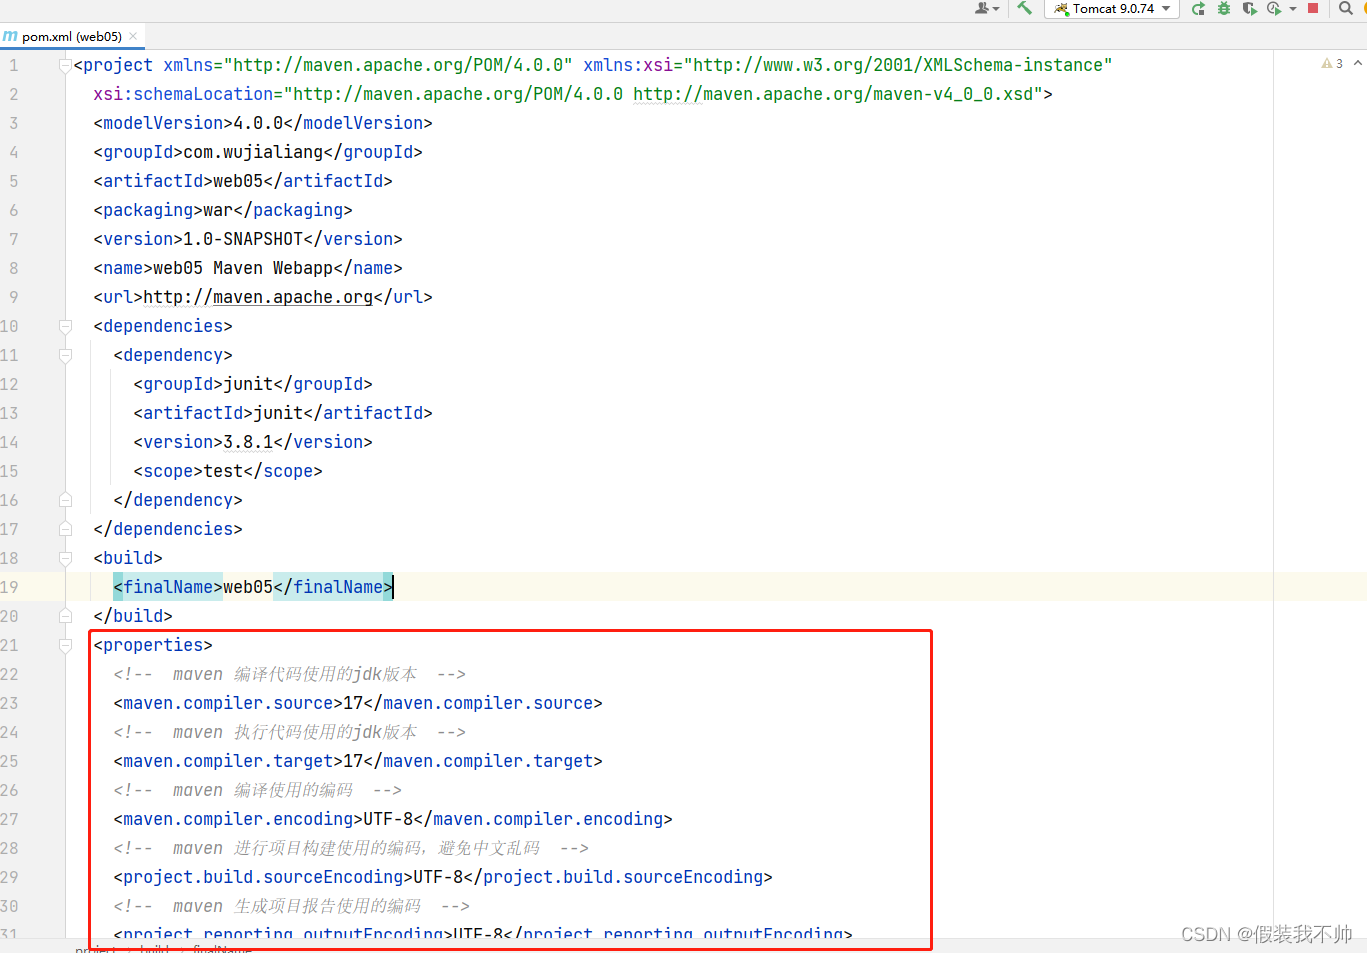Run with profiler icon
Screen dimensions: 1367x953
click(x=1274, y=8)
